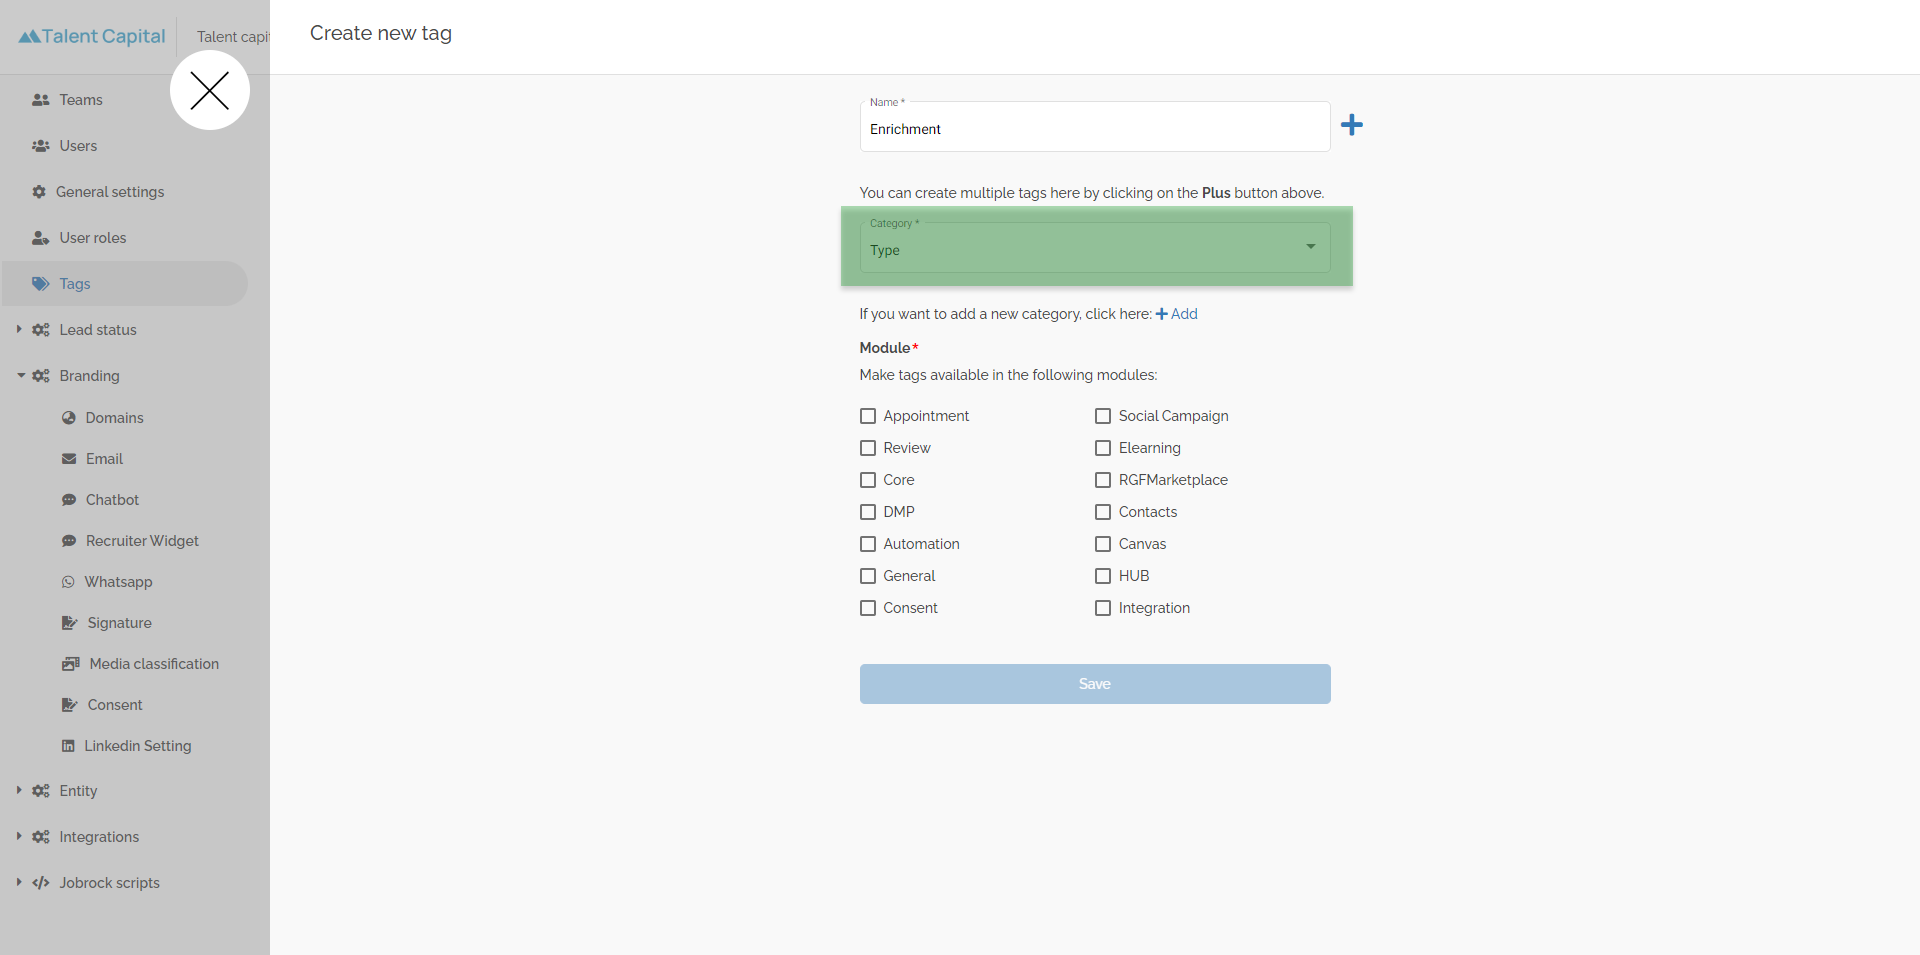Screen dimensions: 1920x955
Task: Select the DMP module checkbox
Action: [x=868, y=512]
